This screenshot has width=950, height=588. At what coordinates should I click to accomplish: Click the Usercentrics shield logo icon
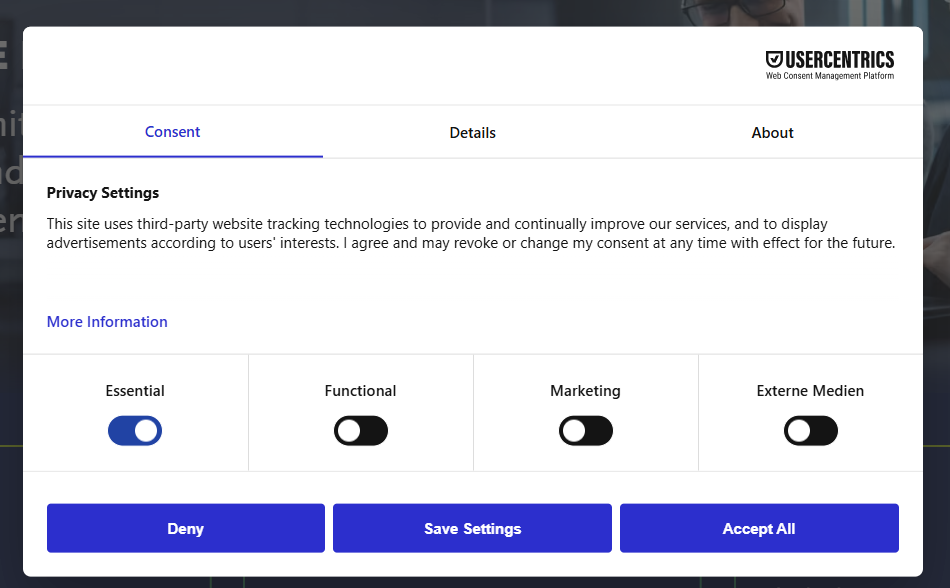774,59
